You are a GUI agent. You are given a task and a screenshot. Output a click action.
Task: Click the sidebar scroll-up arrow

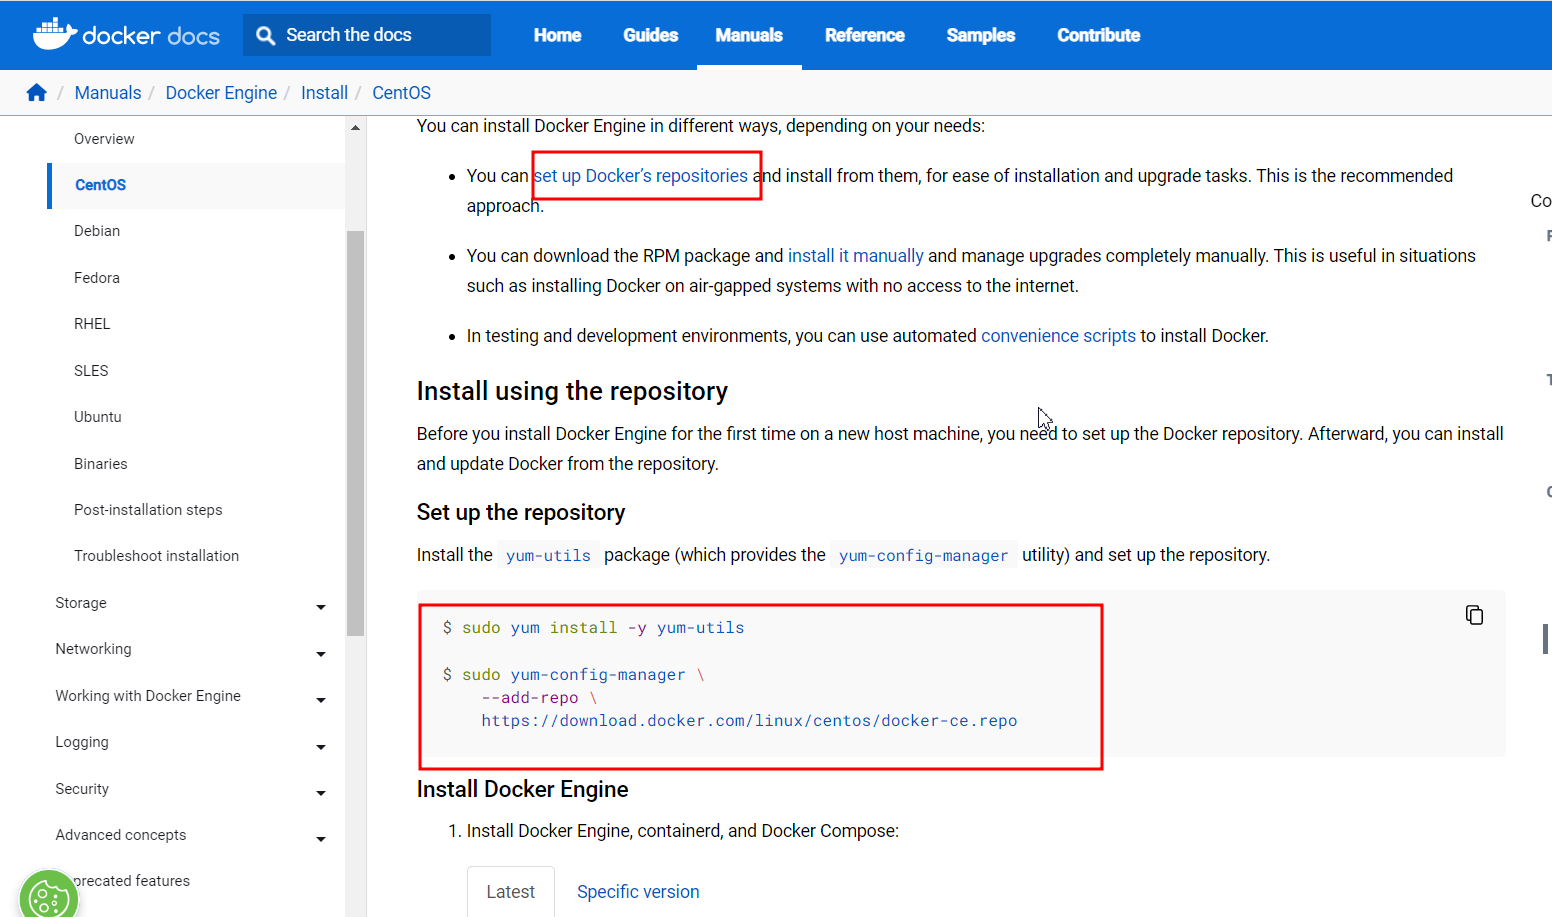[355, 128]
